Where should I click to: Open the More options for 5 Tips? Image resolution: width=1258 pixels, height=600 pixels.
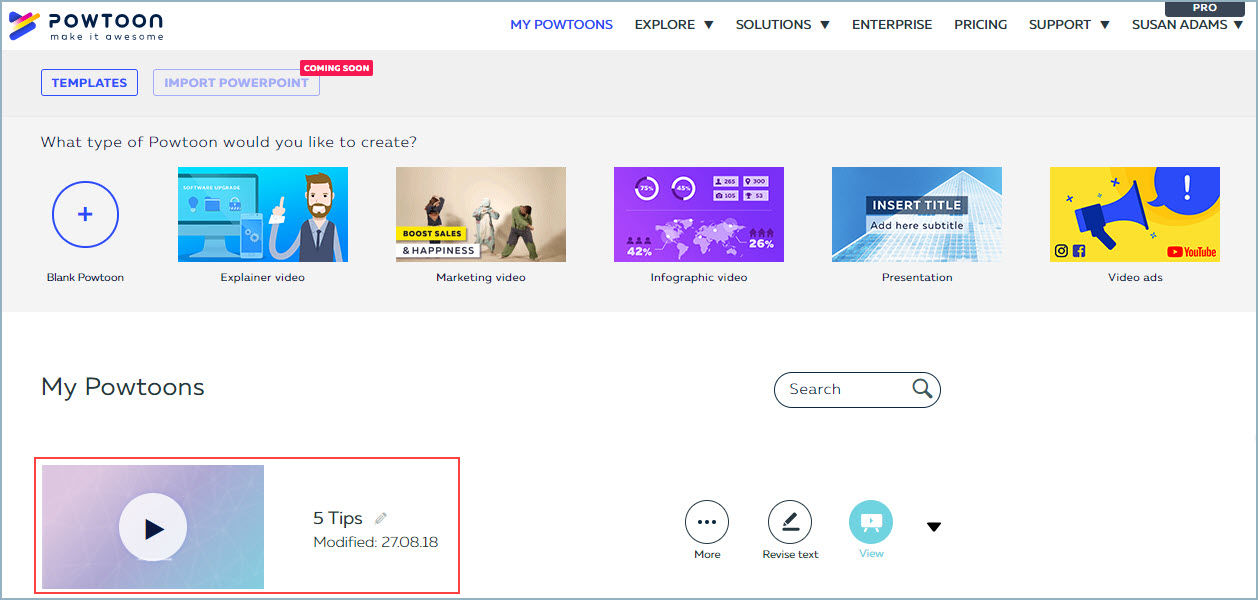click(x=707, y=522)
